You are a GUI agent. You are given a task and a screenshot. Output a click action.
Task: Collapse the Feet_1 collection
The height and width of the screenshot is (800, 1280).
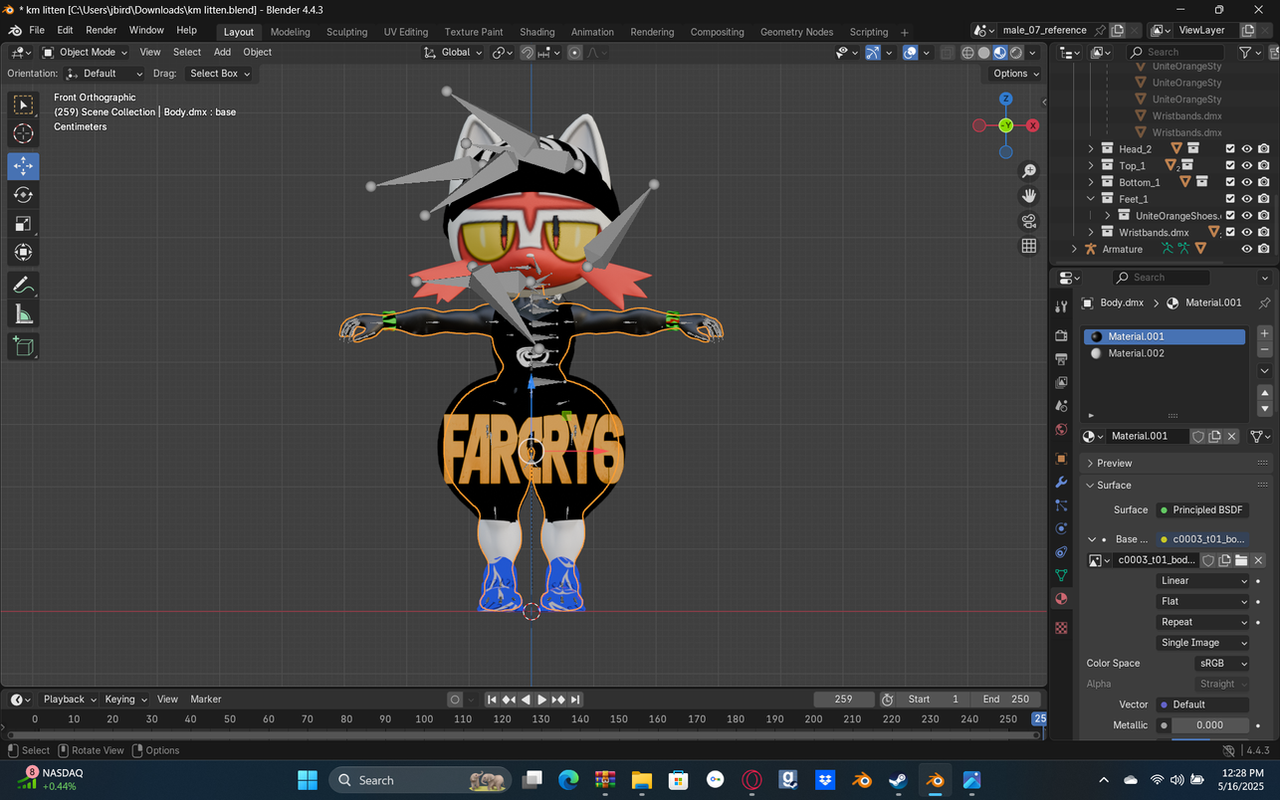click(1091, 199)
